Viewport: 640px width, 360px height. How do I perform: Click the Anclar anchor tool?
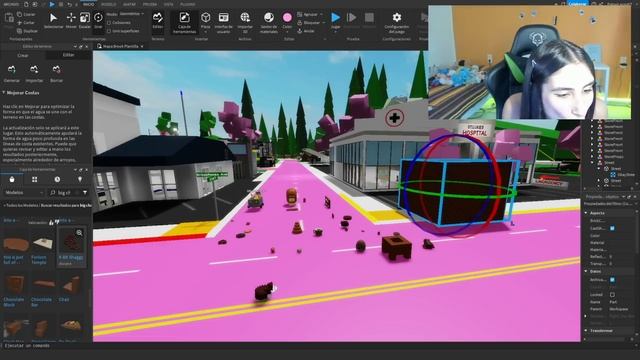[306, 31]
